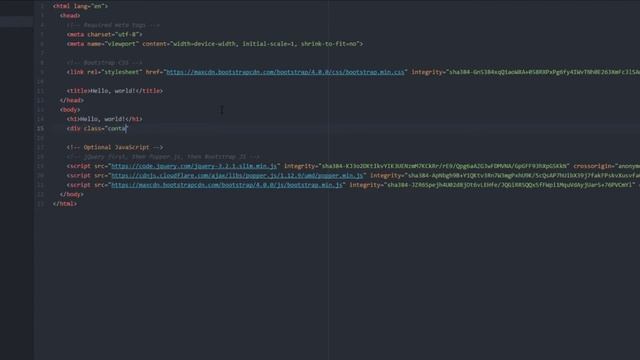Click the integrity attribute on stylesheet link line

click(x=526, y=72)
